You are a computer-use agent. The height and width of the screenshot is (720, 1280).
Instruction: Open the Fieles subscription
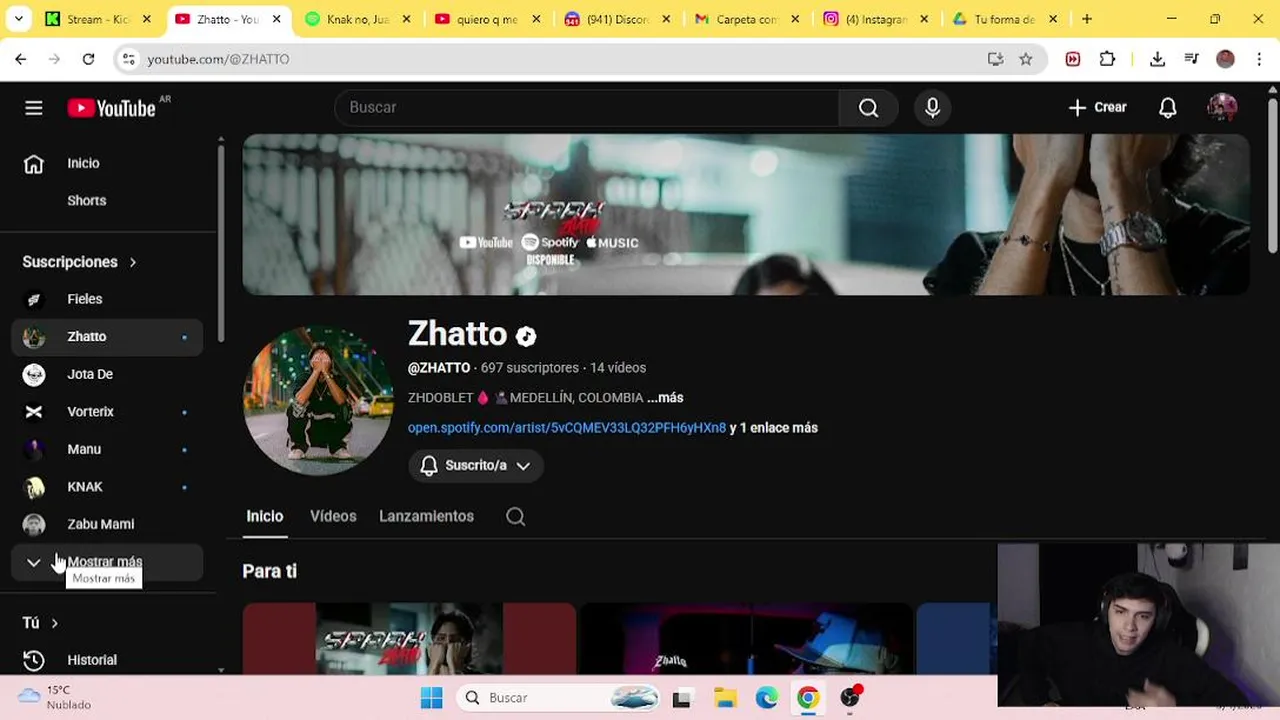pos(107,299)
